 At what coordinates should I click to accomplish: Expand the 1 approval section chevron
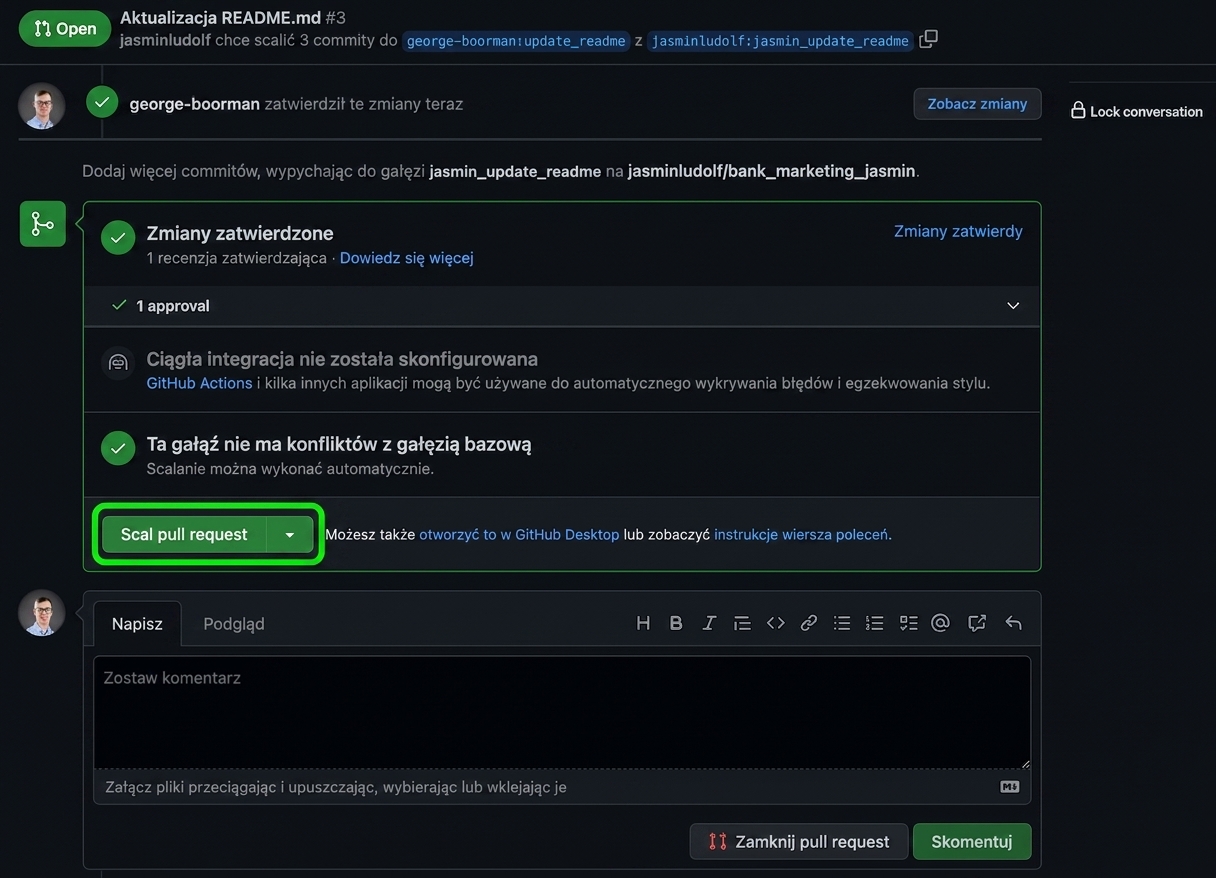click(1013, 306)
